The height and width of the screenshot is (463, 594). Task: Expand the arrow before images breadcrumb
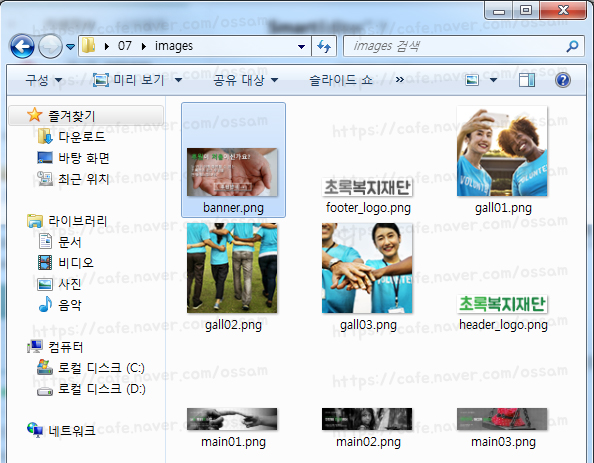[x=144, y=46]
